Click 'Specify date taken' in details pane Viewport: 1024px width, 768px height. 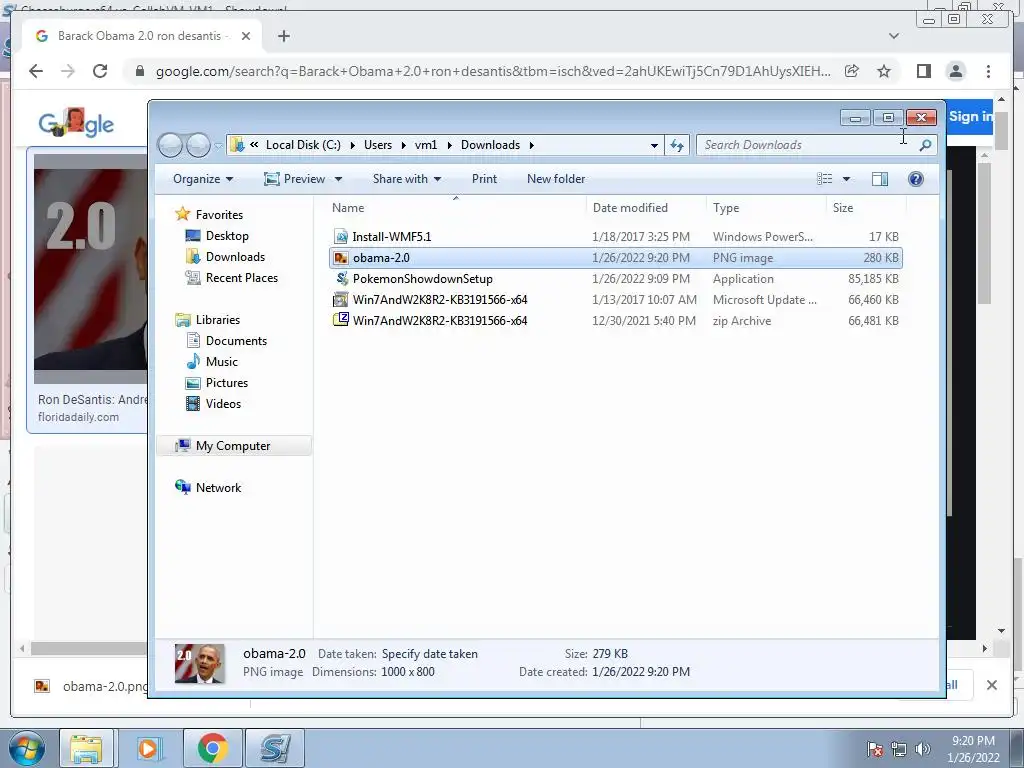pos(430,654)
